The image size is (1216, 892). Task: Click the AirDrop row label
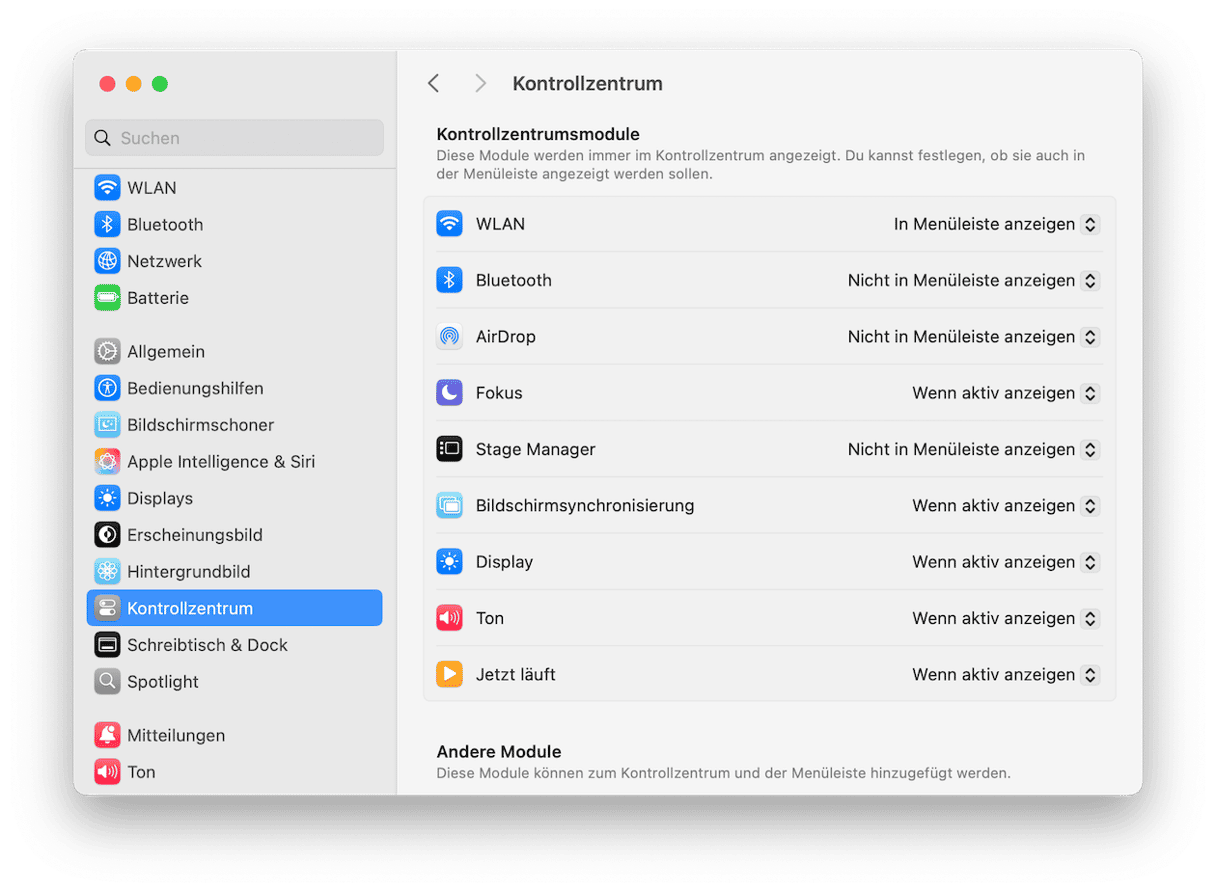[505, 337]
